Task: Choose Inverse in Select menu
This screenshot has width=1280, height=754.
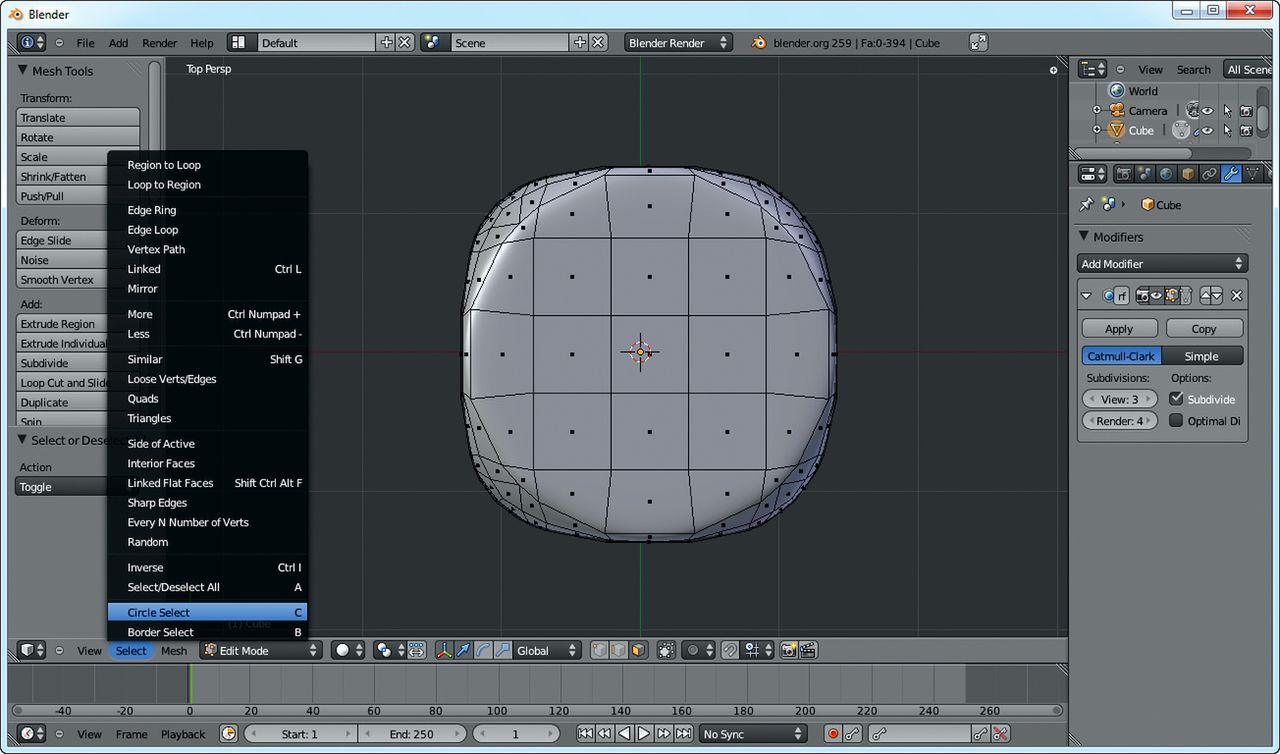Action: click(207, 567)
